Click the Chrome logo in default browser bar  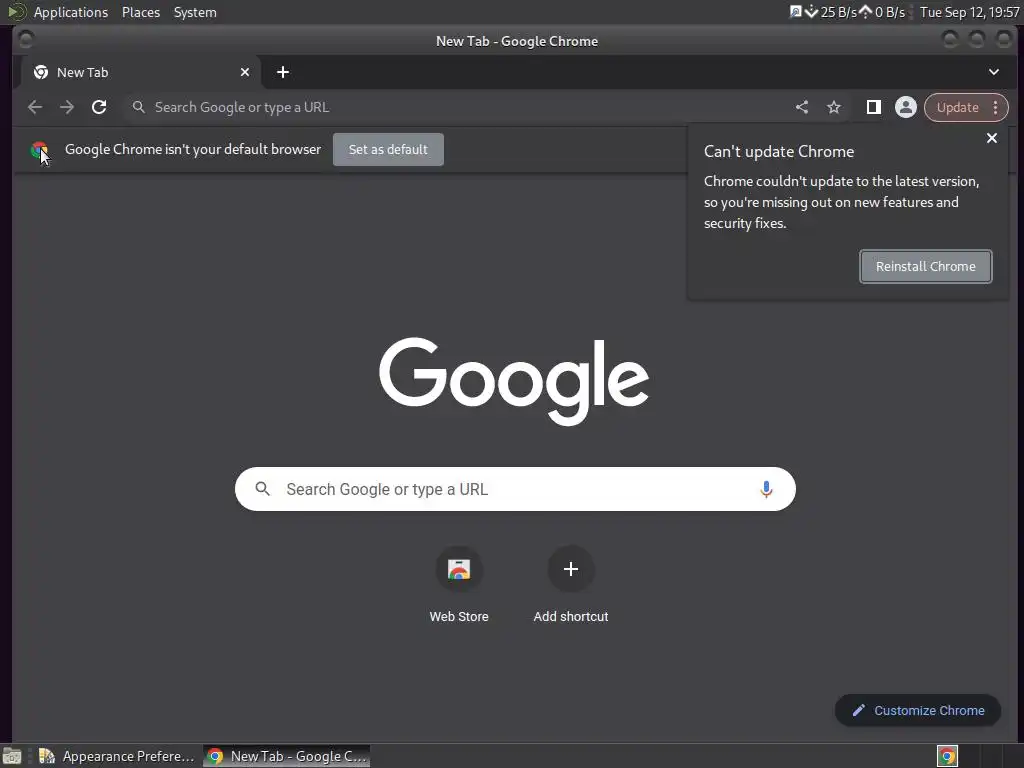(39, 150)
